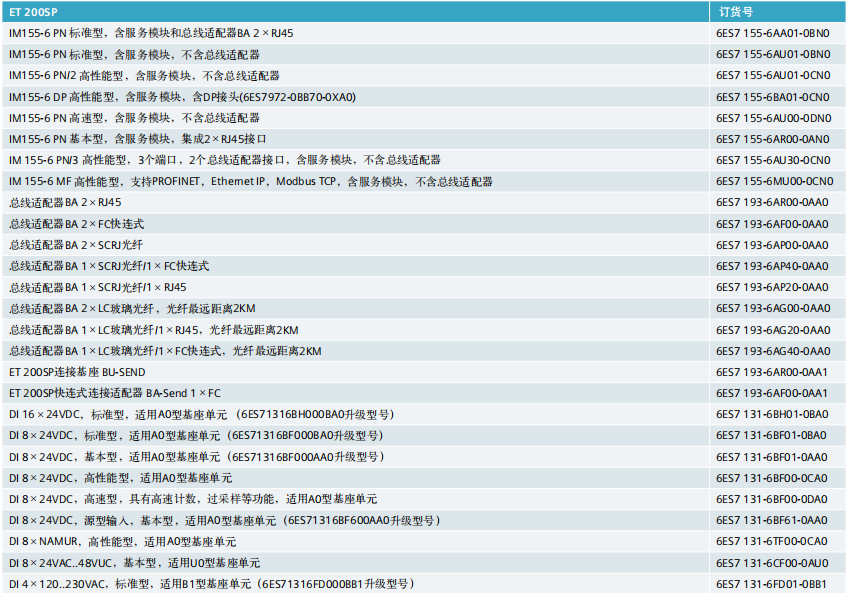Screen dimensions: 846x593
Task: Select order number 6ES7 193-6AG20-0AA0
Action: [773, 330]
